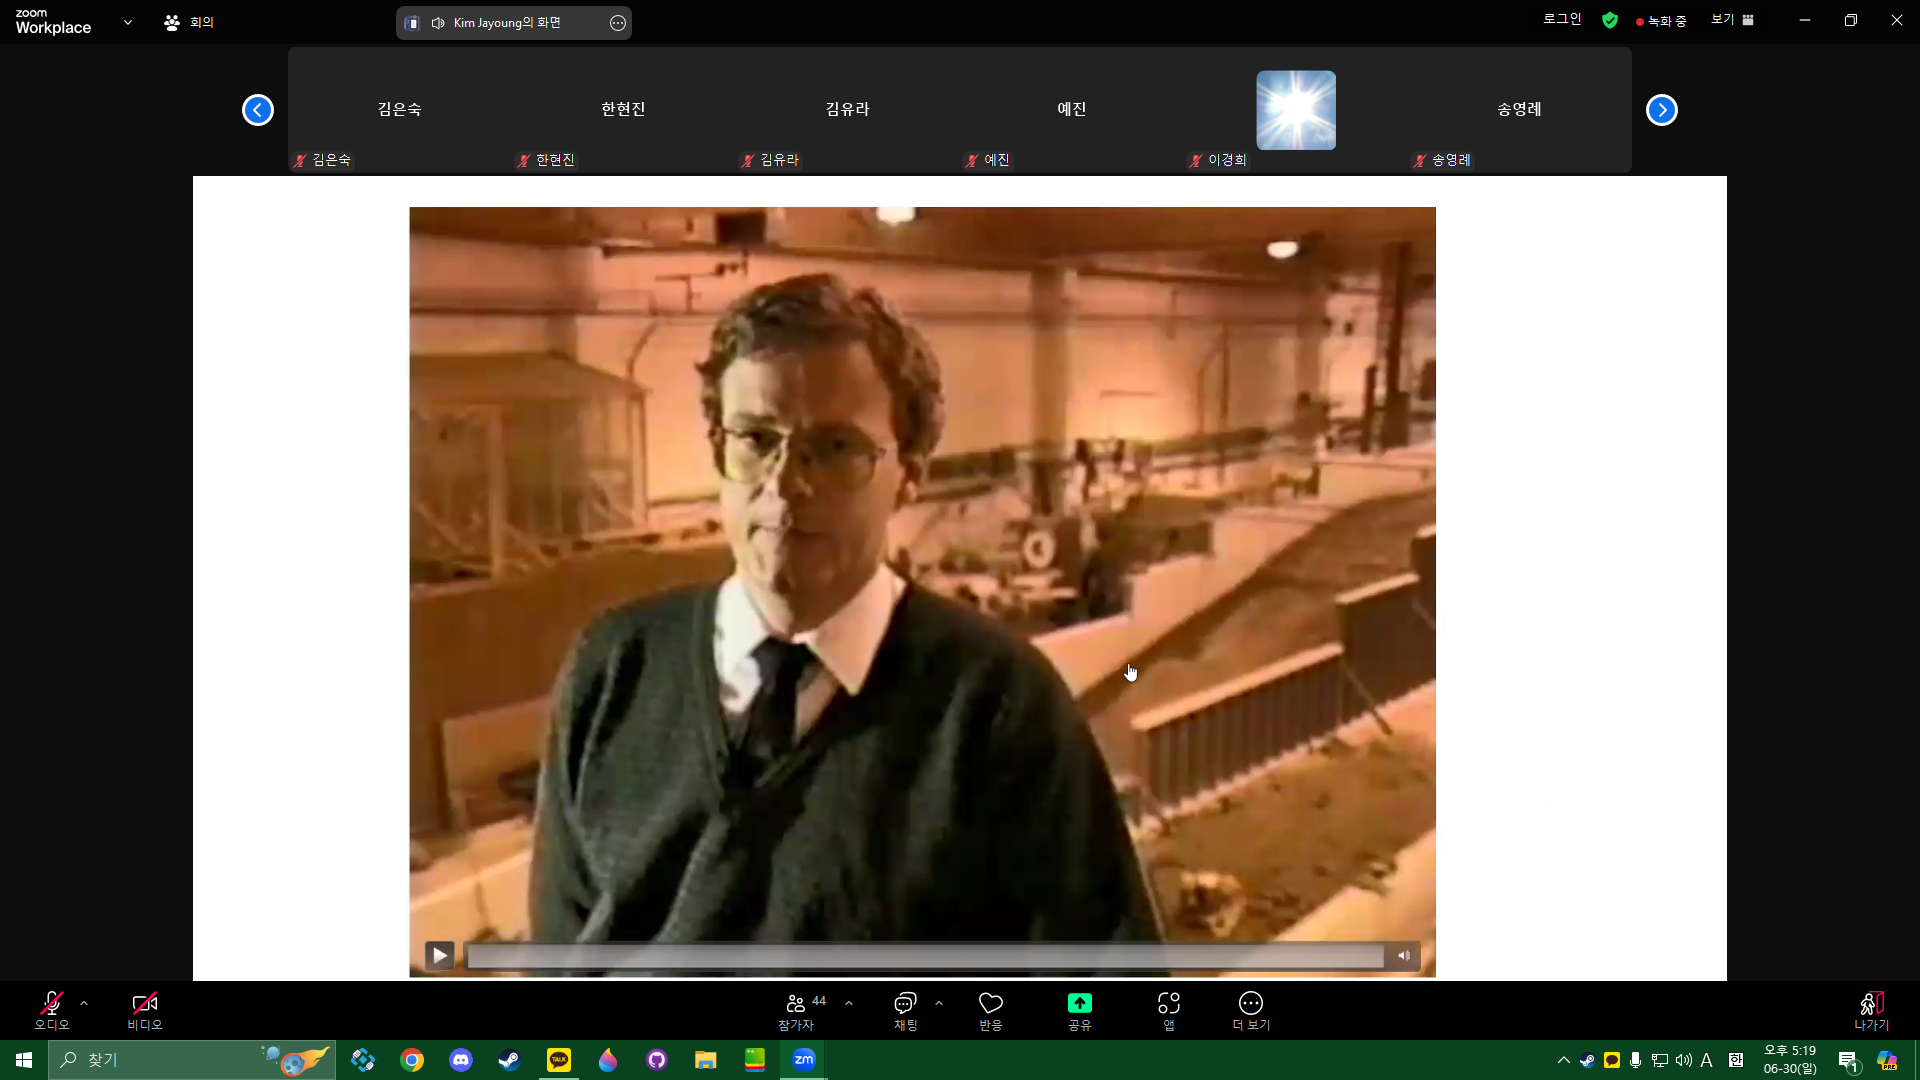Screen dimensions: 1920x1080
Task: Select 김유라 participant tile
Action: 848,110
